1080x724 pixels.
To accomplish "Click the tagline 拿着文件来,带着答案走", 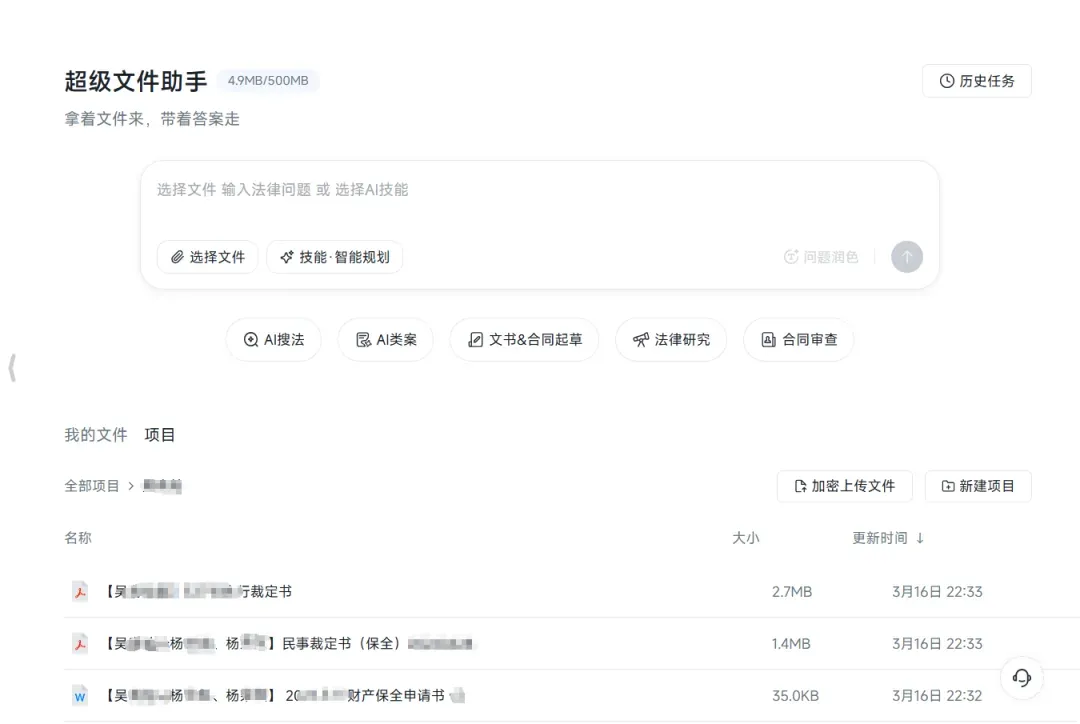I will [152, 119].
